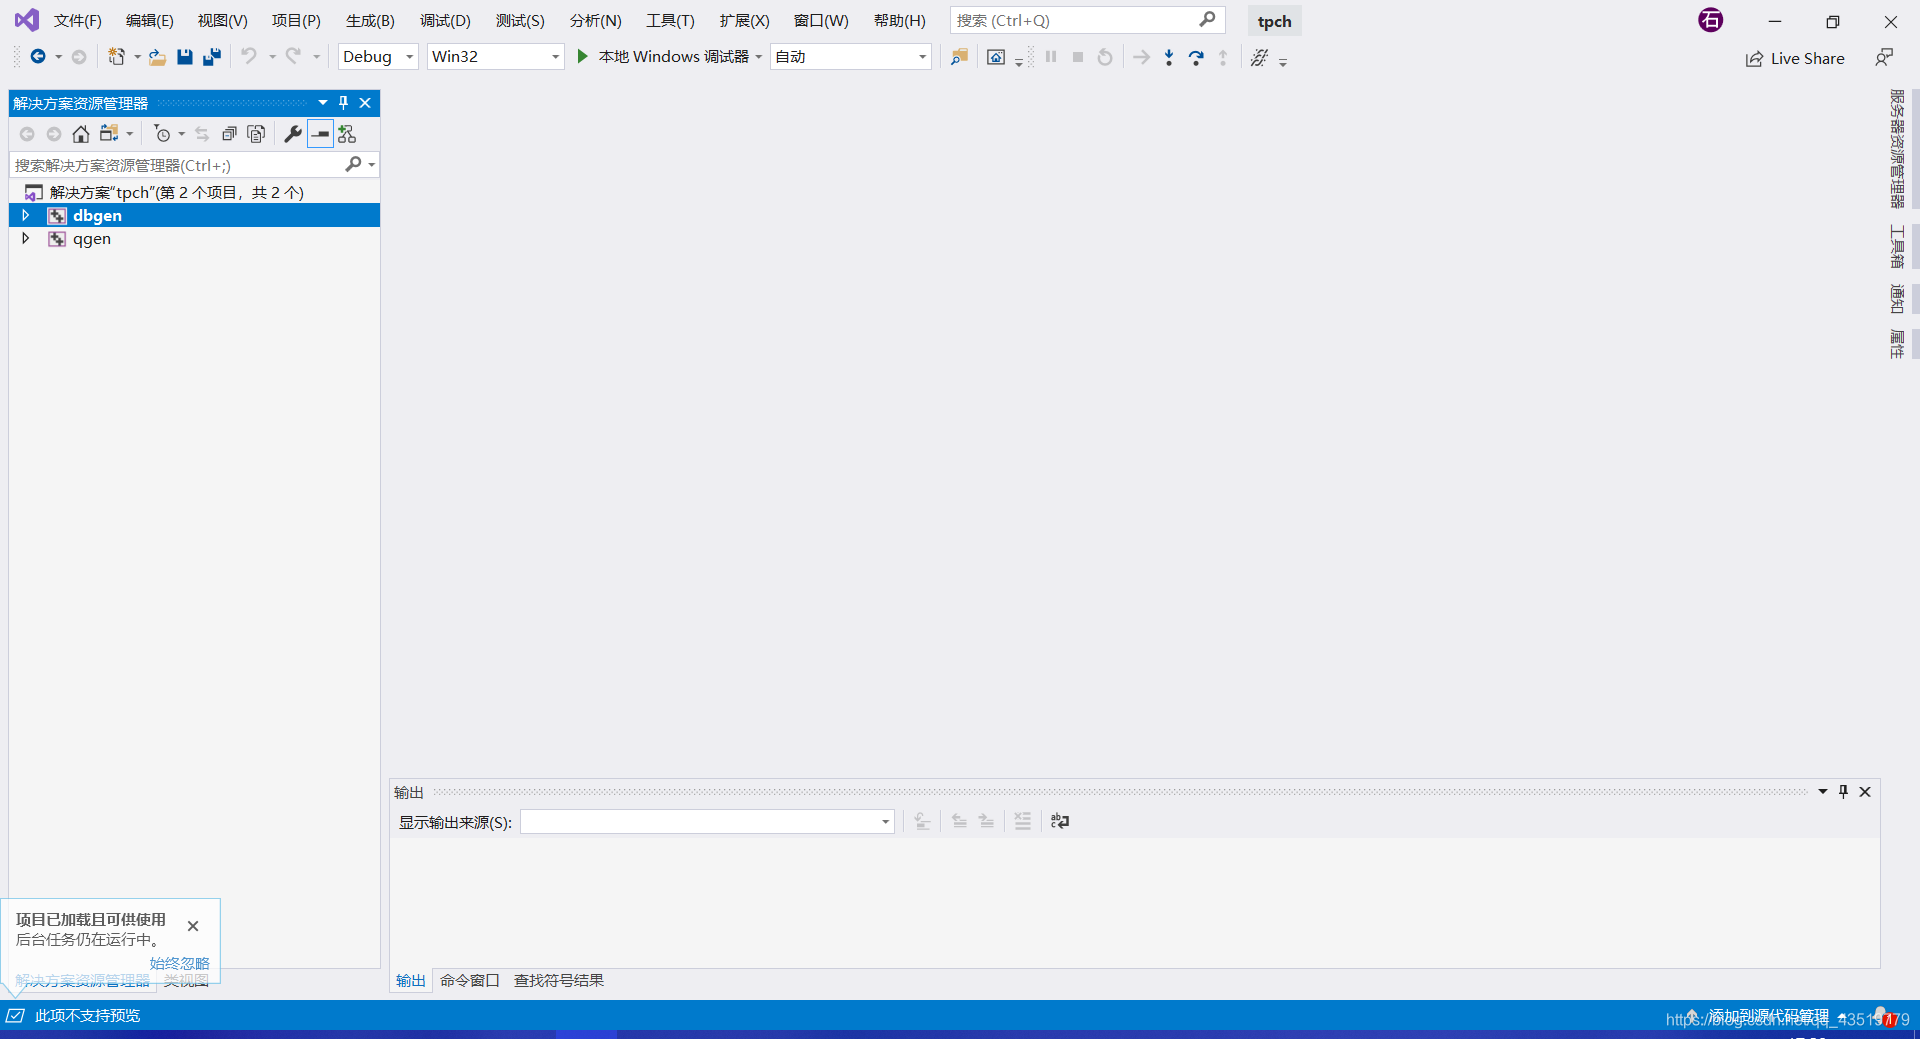Toggle the Preview Selected Items button
This screenshot has height=1039, width=1920.
coord(320,133)
